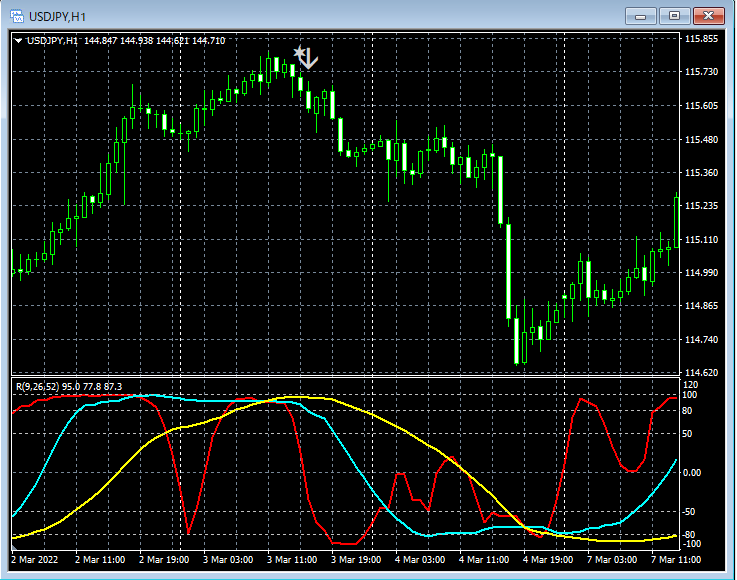
Task: Click the R(9,26,52) indicator label
Action: [x=69, y=386]
